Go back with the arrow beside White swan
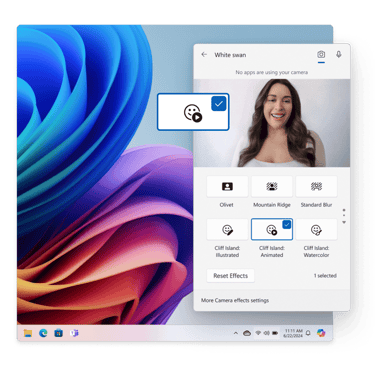 coord(204,54)
